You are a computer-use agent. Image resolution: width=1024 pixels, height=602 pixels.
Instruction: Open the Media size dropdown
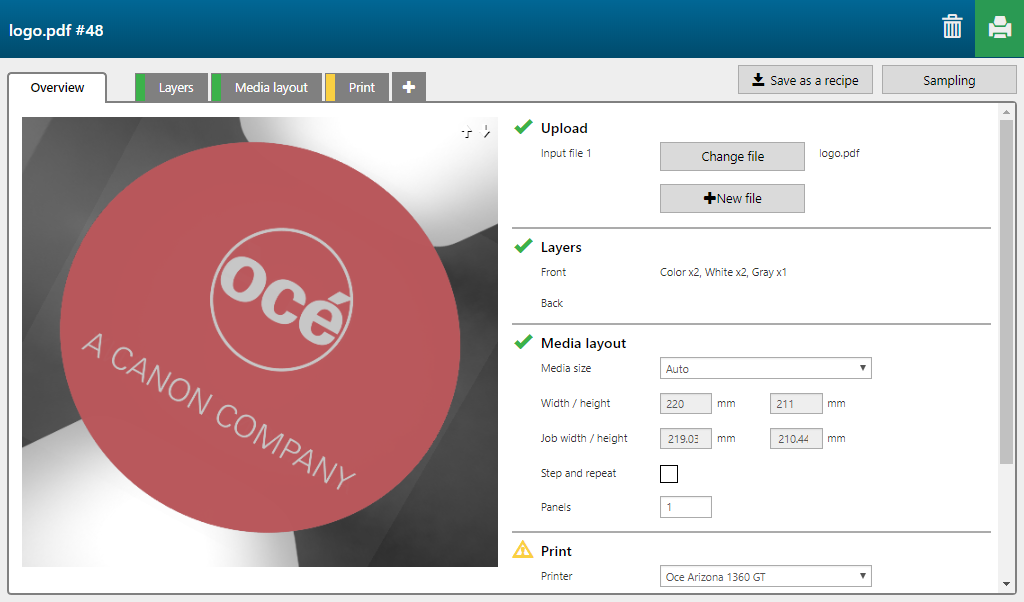[765, 368]
